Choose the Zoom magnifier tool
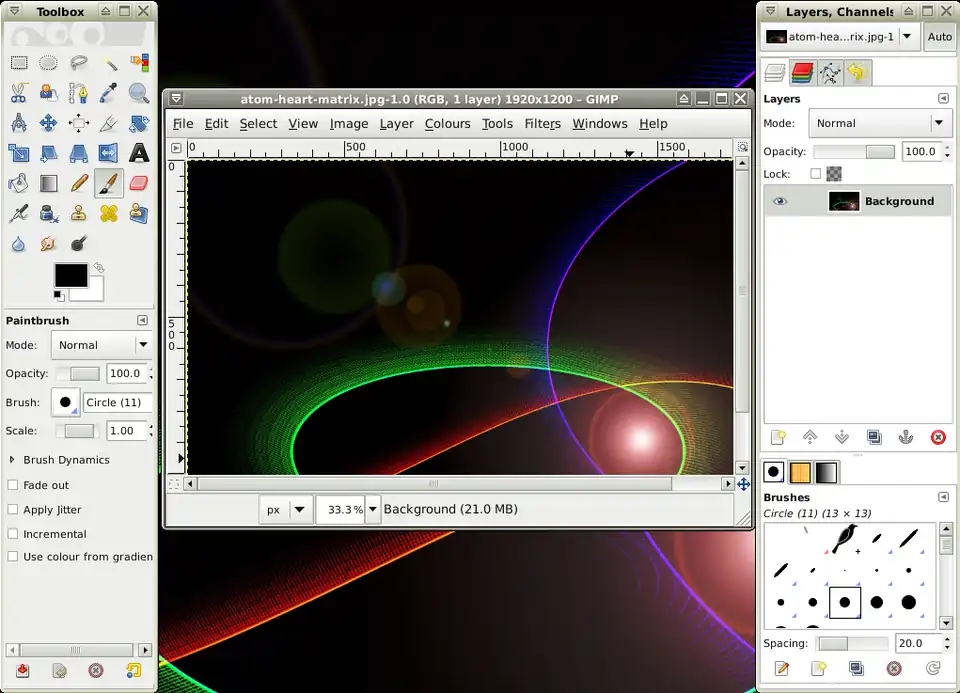 point(139,93)
